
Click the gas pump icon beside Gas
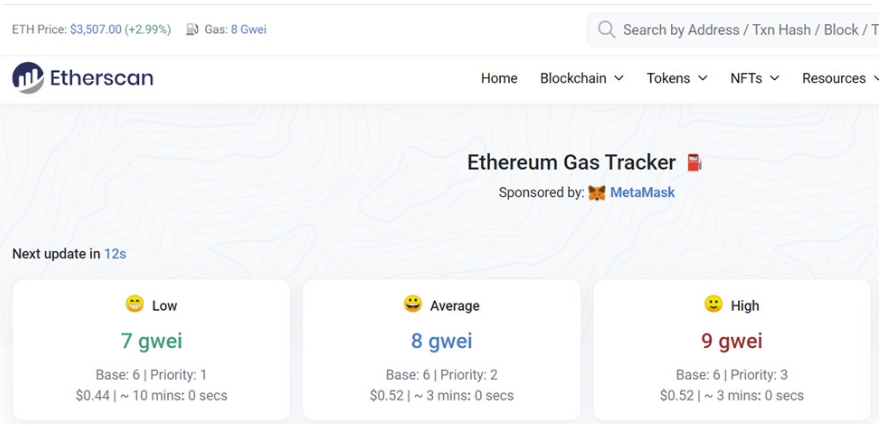[192, 29]
